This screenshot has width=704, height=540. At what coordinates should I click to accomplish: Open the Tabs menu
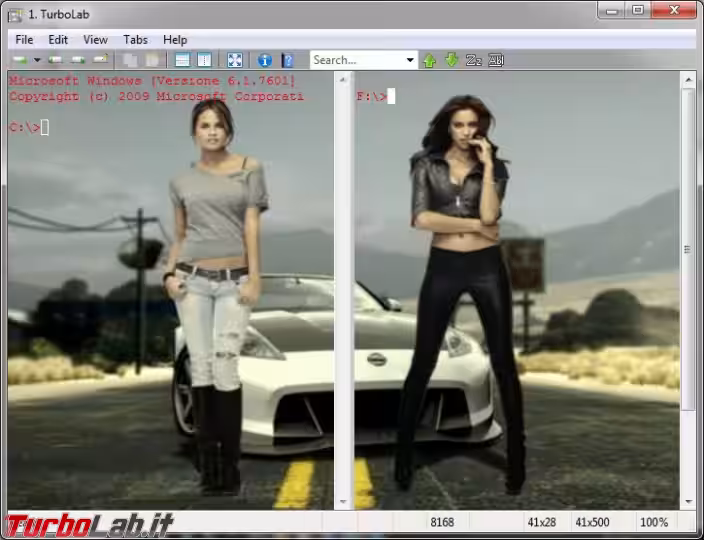[x=135, y=40]
